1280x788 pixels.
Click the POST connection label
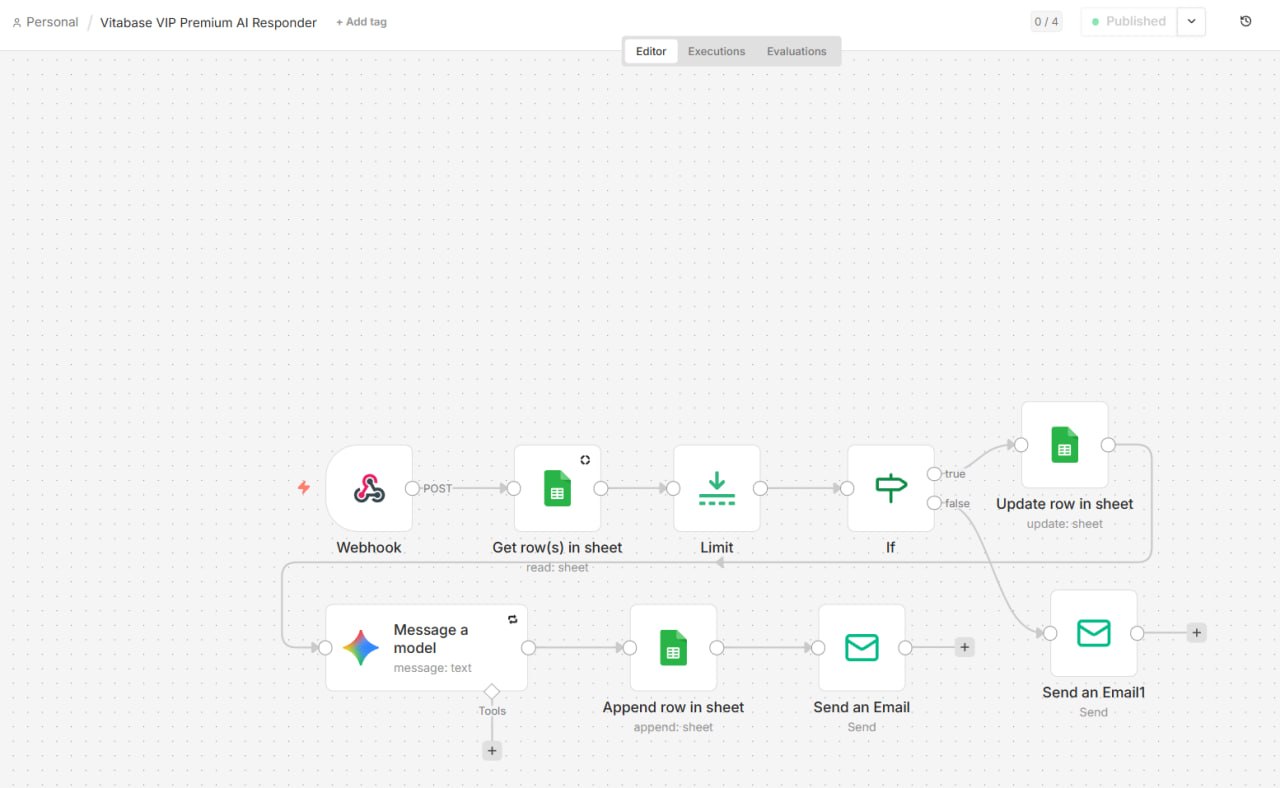click(x=437, y=489)
